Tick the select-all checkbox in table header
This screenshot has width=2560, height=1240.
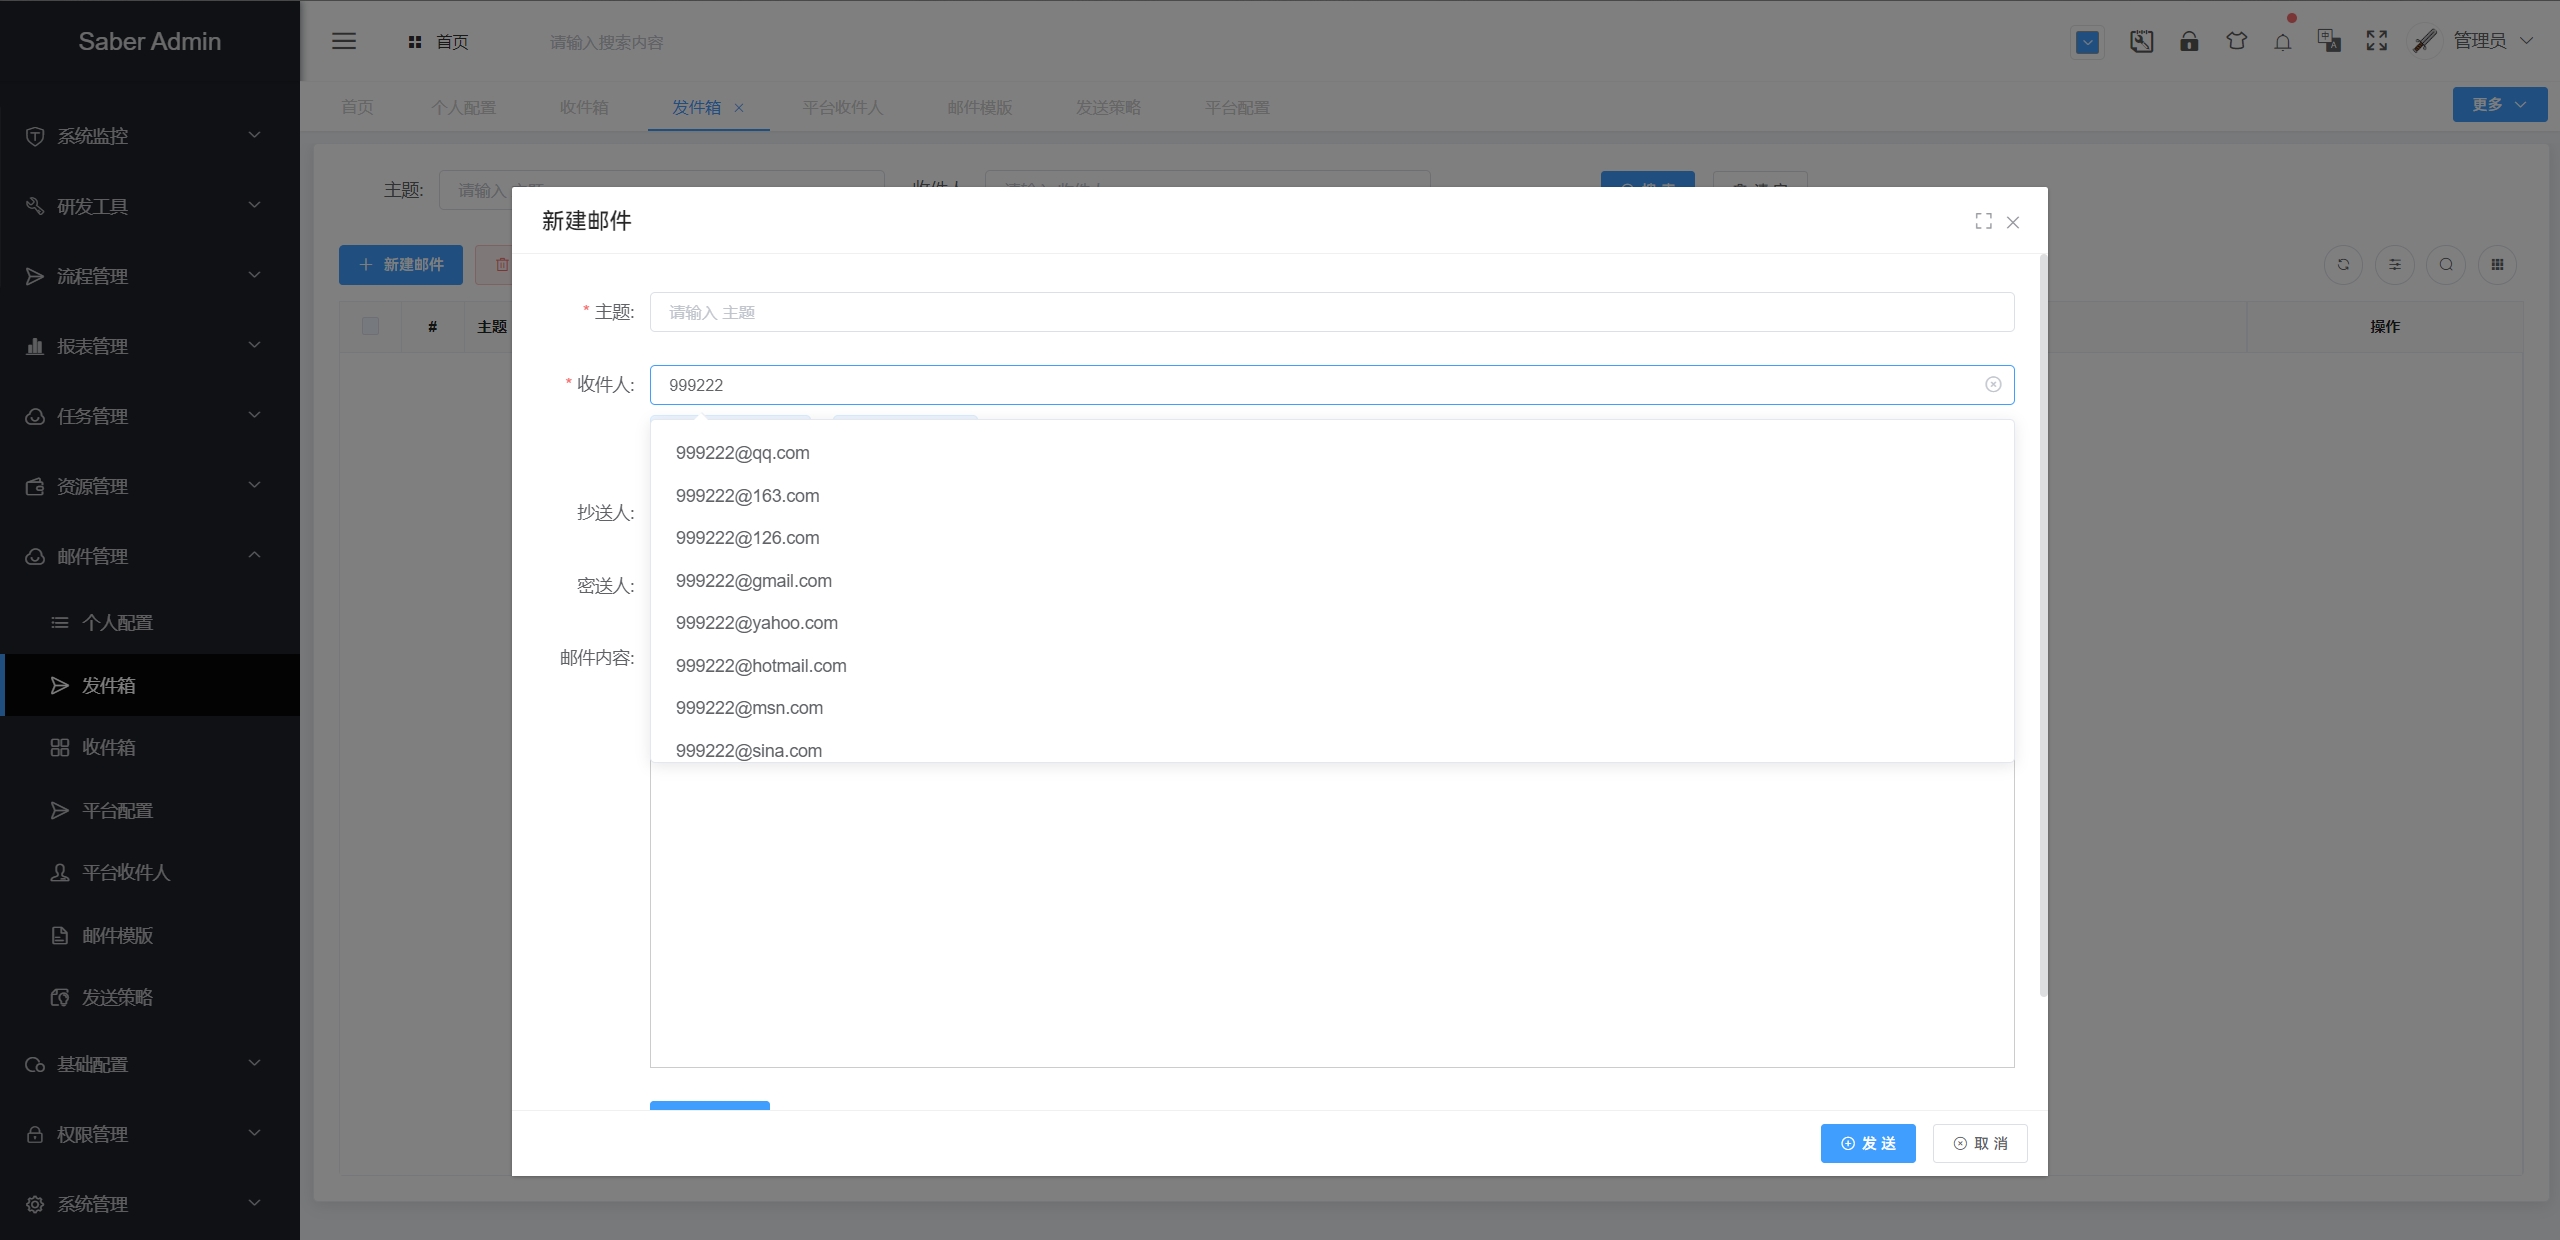pos(370,326)
